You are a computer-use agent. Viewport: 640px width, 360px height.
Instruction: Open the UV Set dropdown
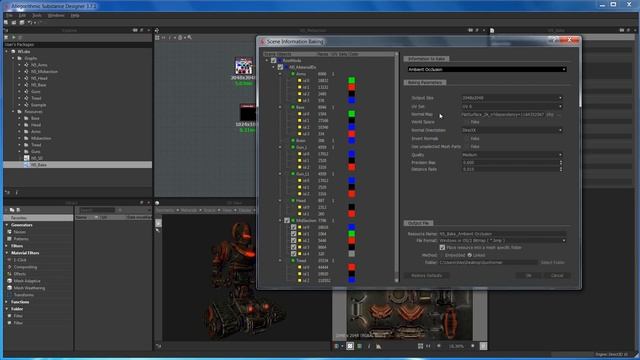(x=512, y=106)
